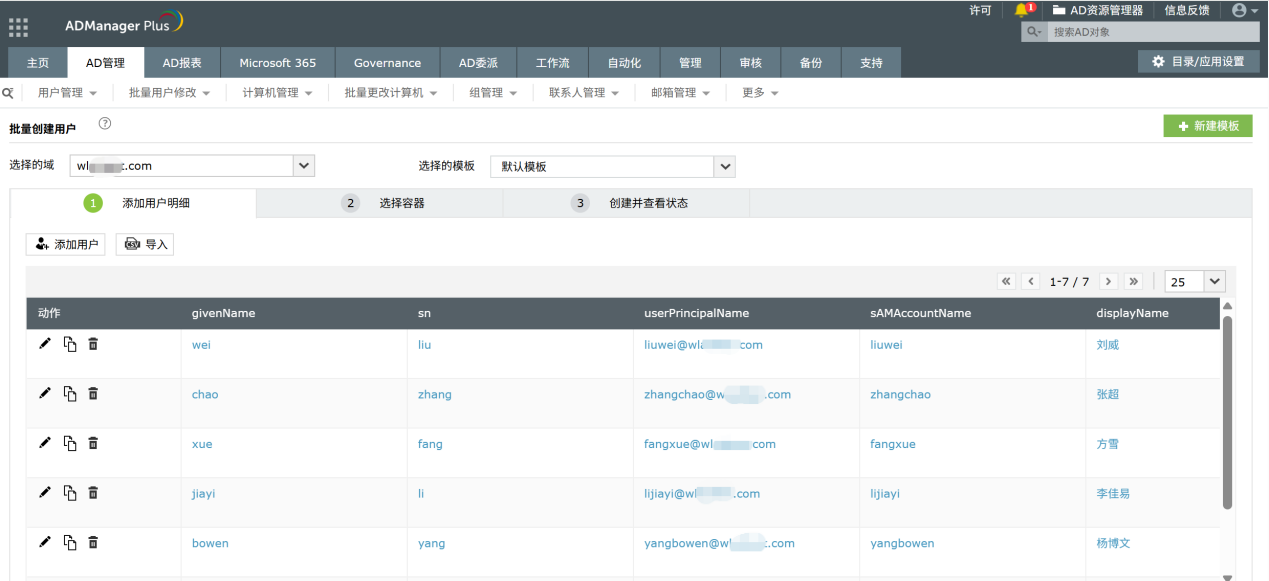Click the delete trash icon for user bowen
Viewport: 1269px width, 581px height.
pos(93,542)
